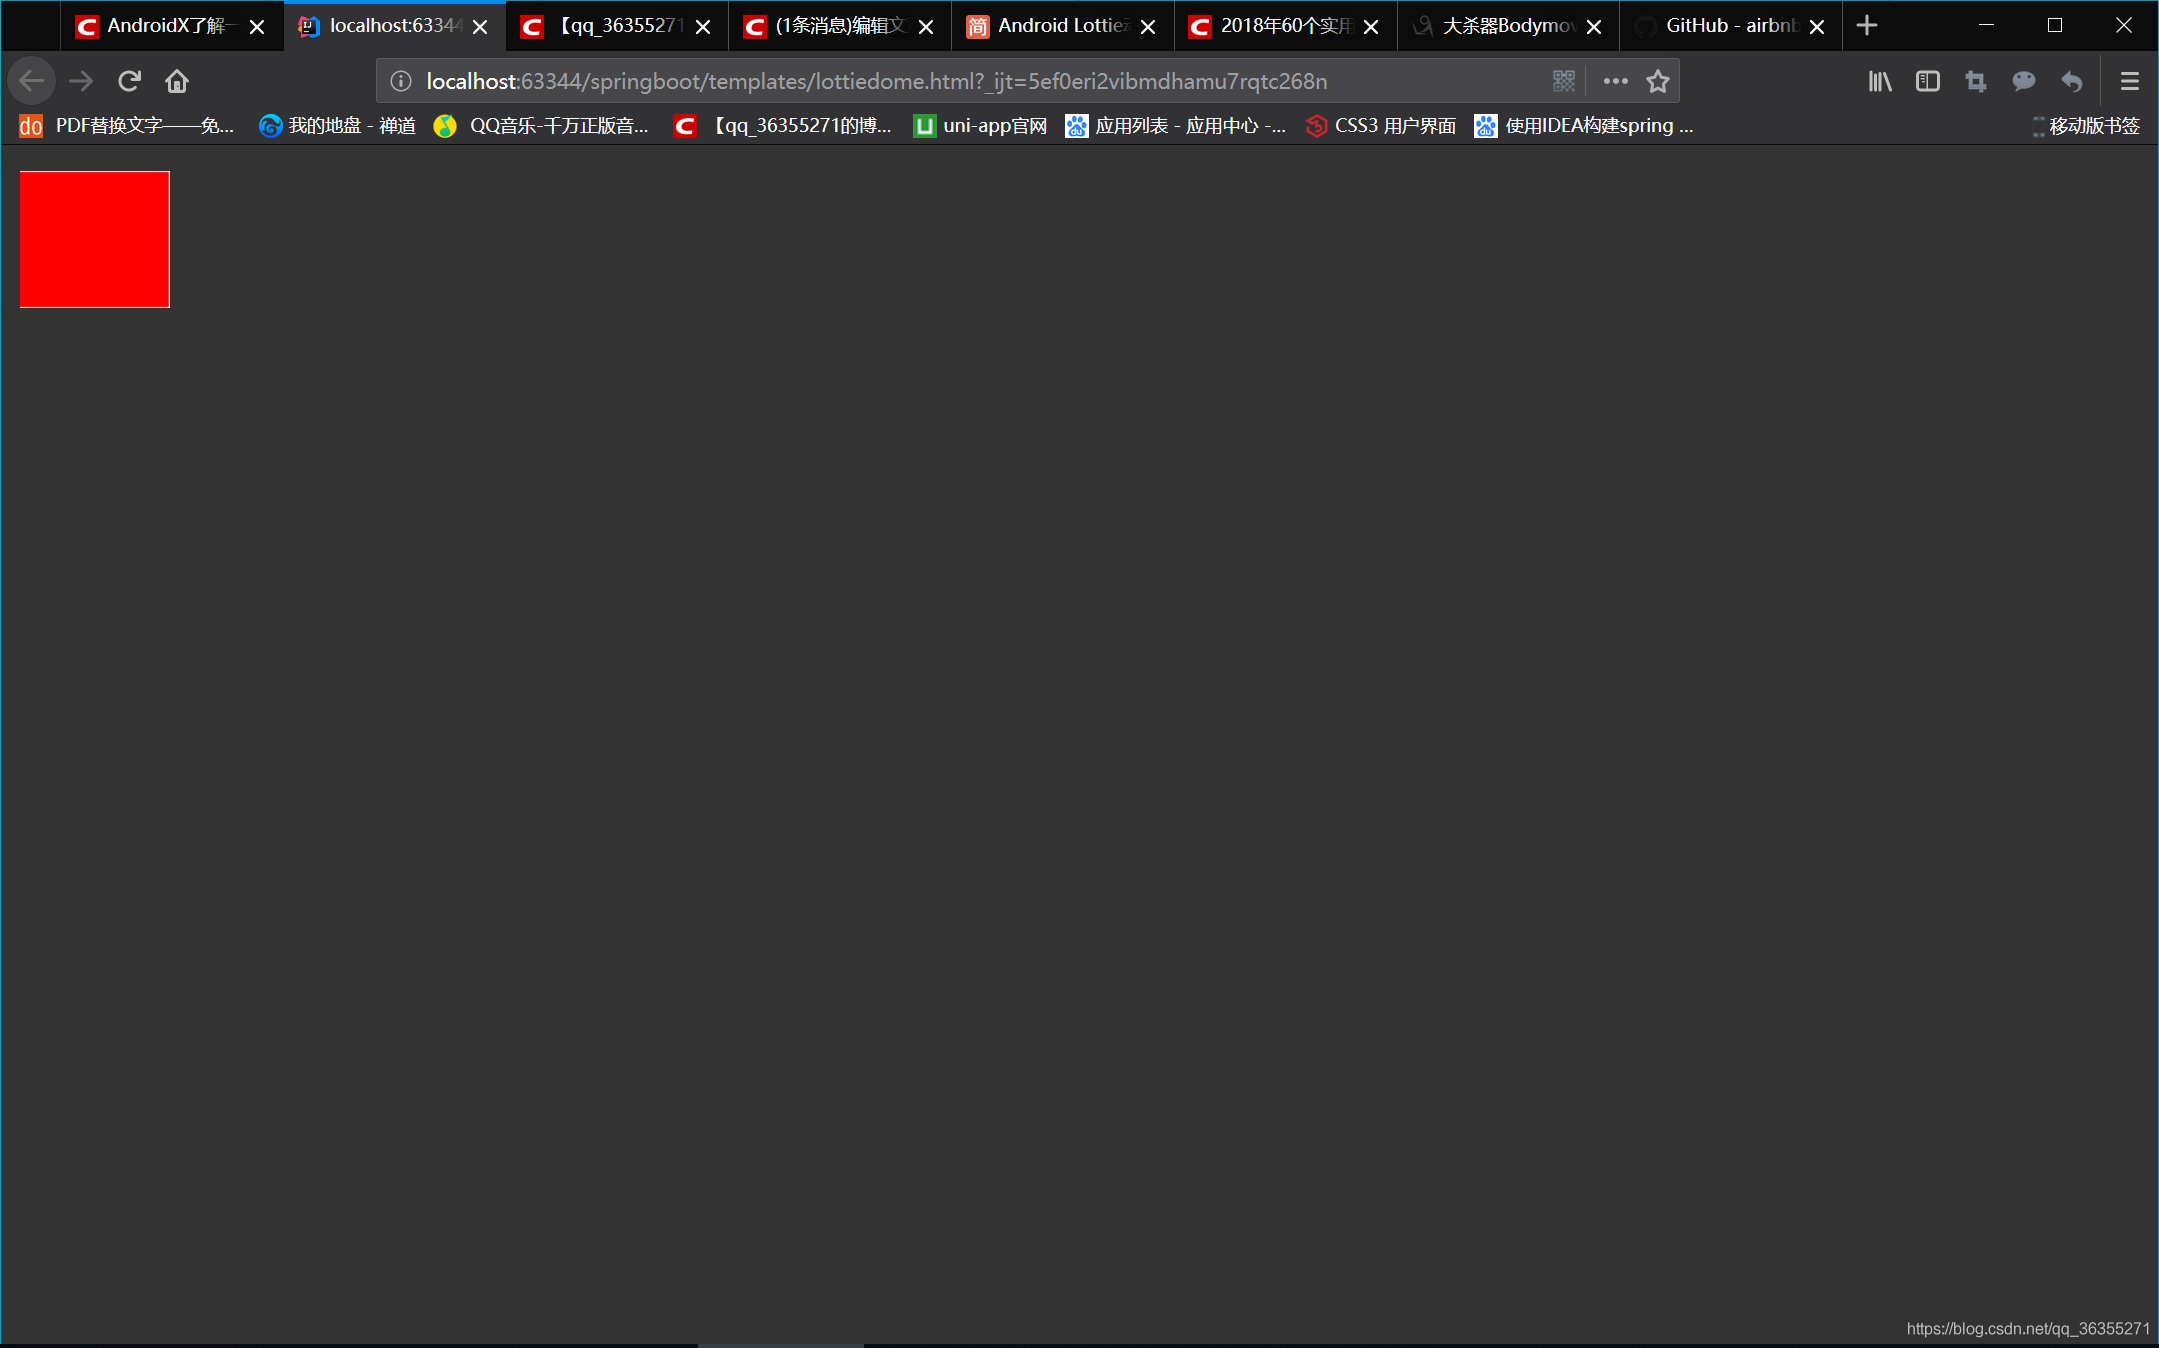Open 移动版书签 mobile bookmarks folder

tap(2086, 126)
